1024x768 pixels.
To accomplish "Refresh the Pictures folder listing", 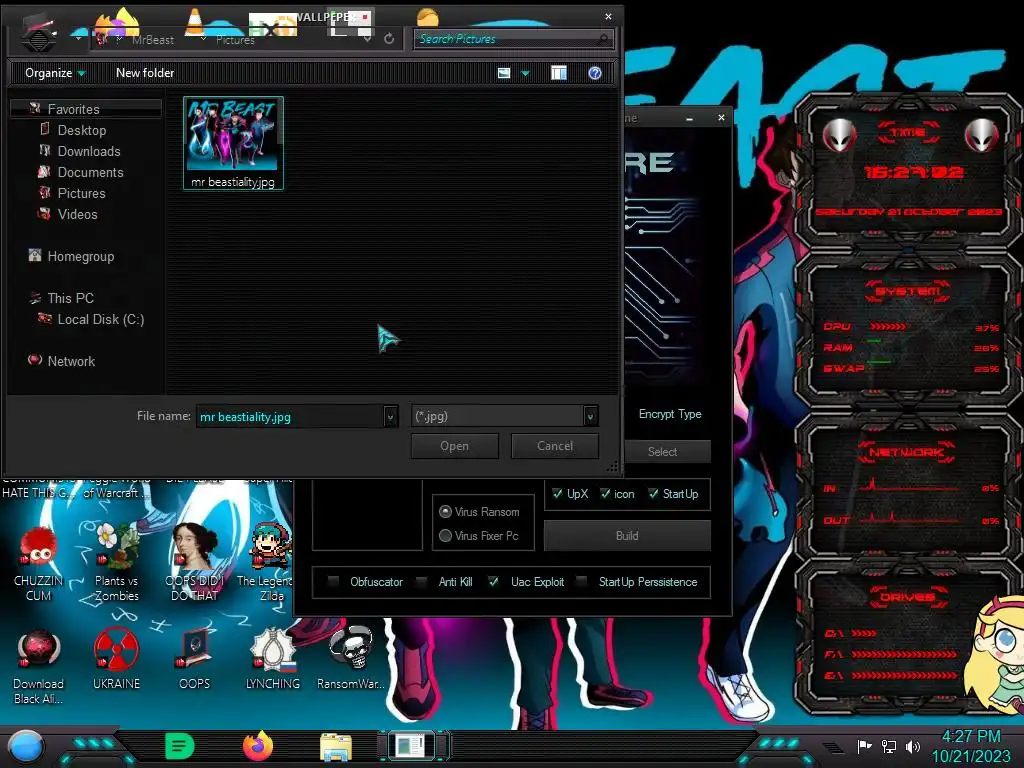I will pos(389,39).
